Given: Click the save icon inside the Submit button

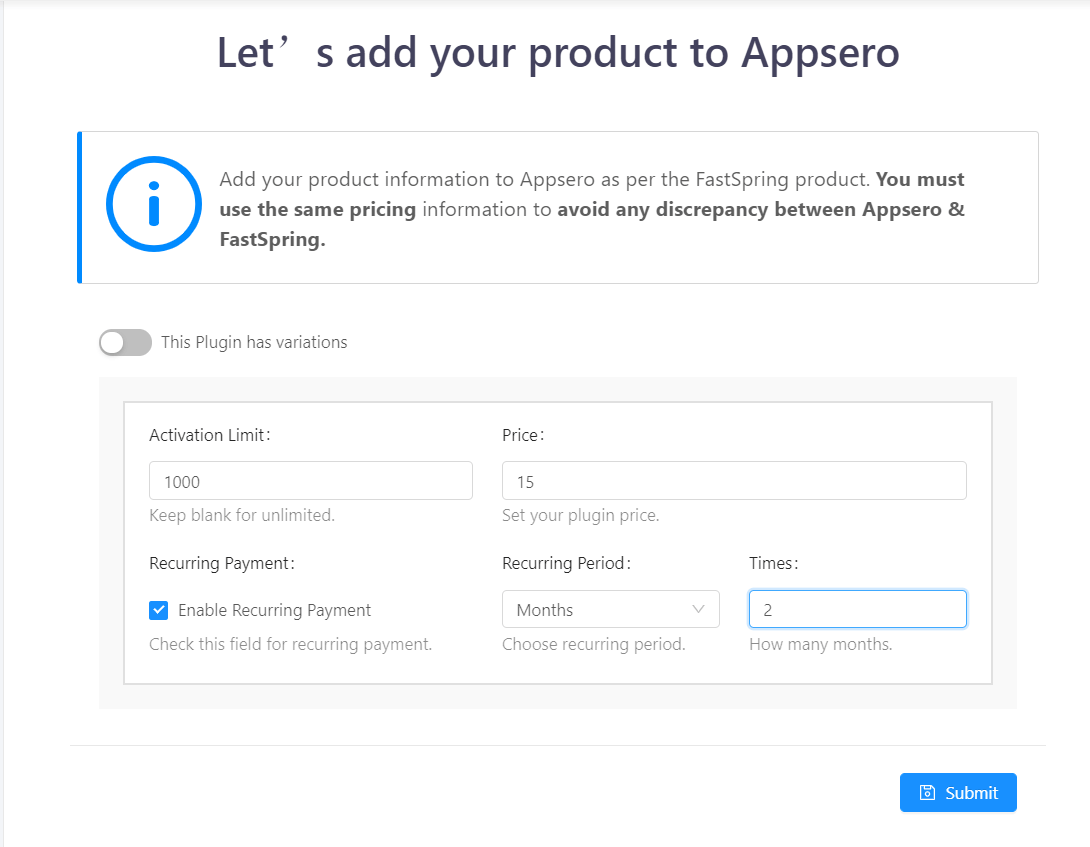Looking at the screenshot, I should click(926, 792).
